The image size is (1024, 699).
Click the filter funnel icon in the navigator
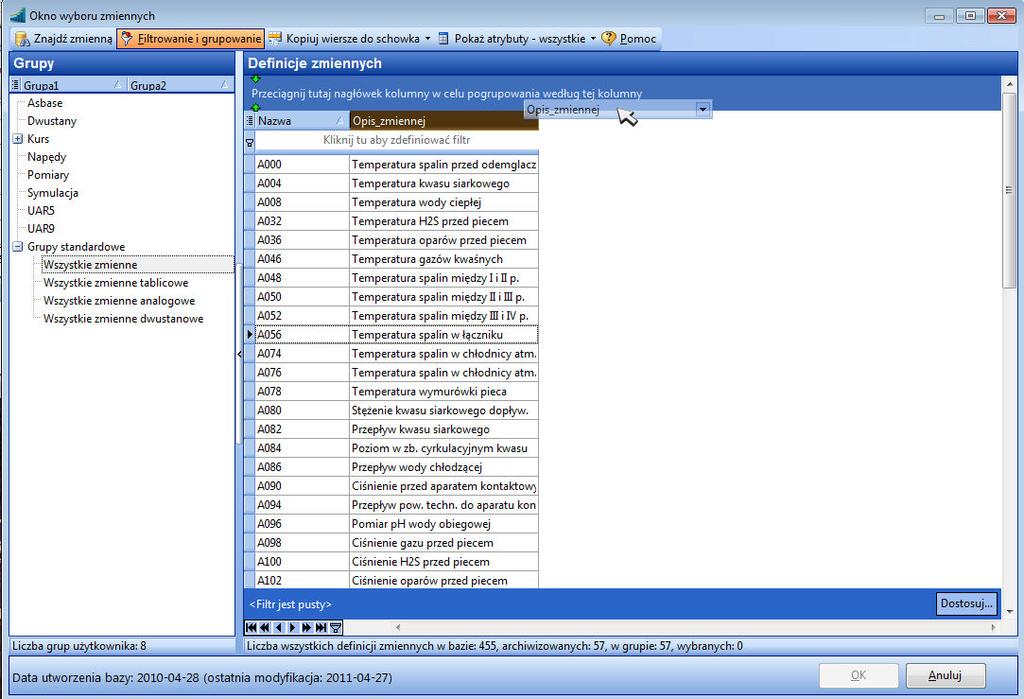pyautogui.click(x=335, y=628)
